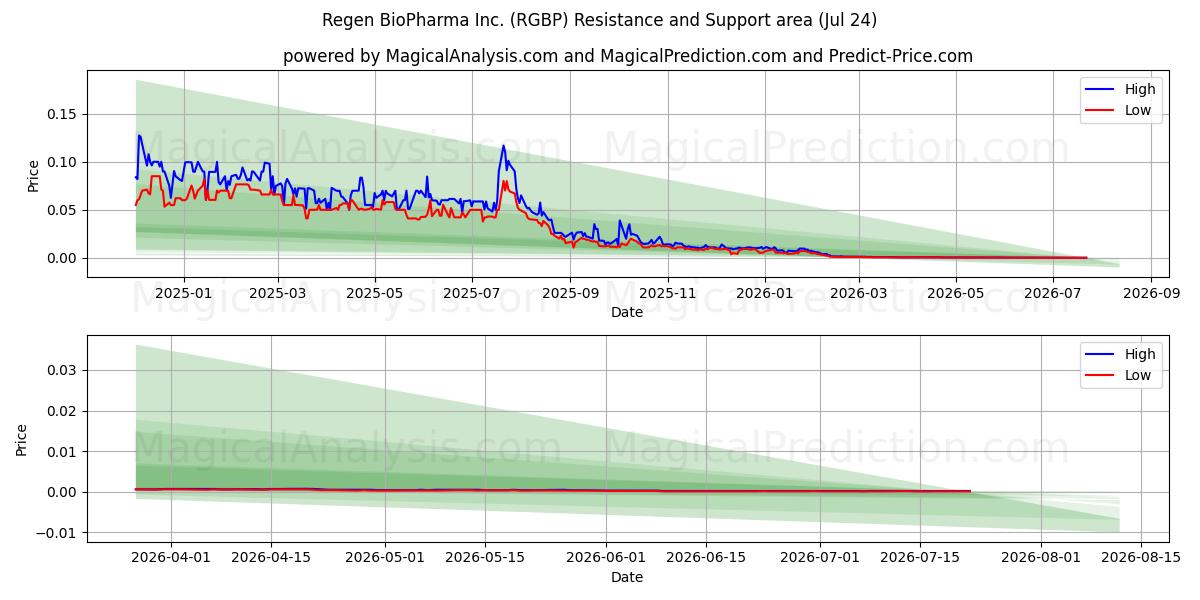Click the '2026-08-01' date tick on bottom chart

pyautogui.click(x=1042, y=558)
